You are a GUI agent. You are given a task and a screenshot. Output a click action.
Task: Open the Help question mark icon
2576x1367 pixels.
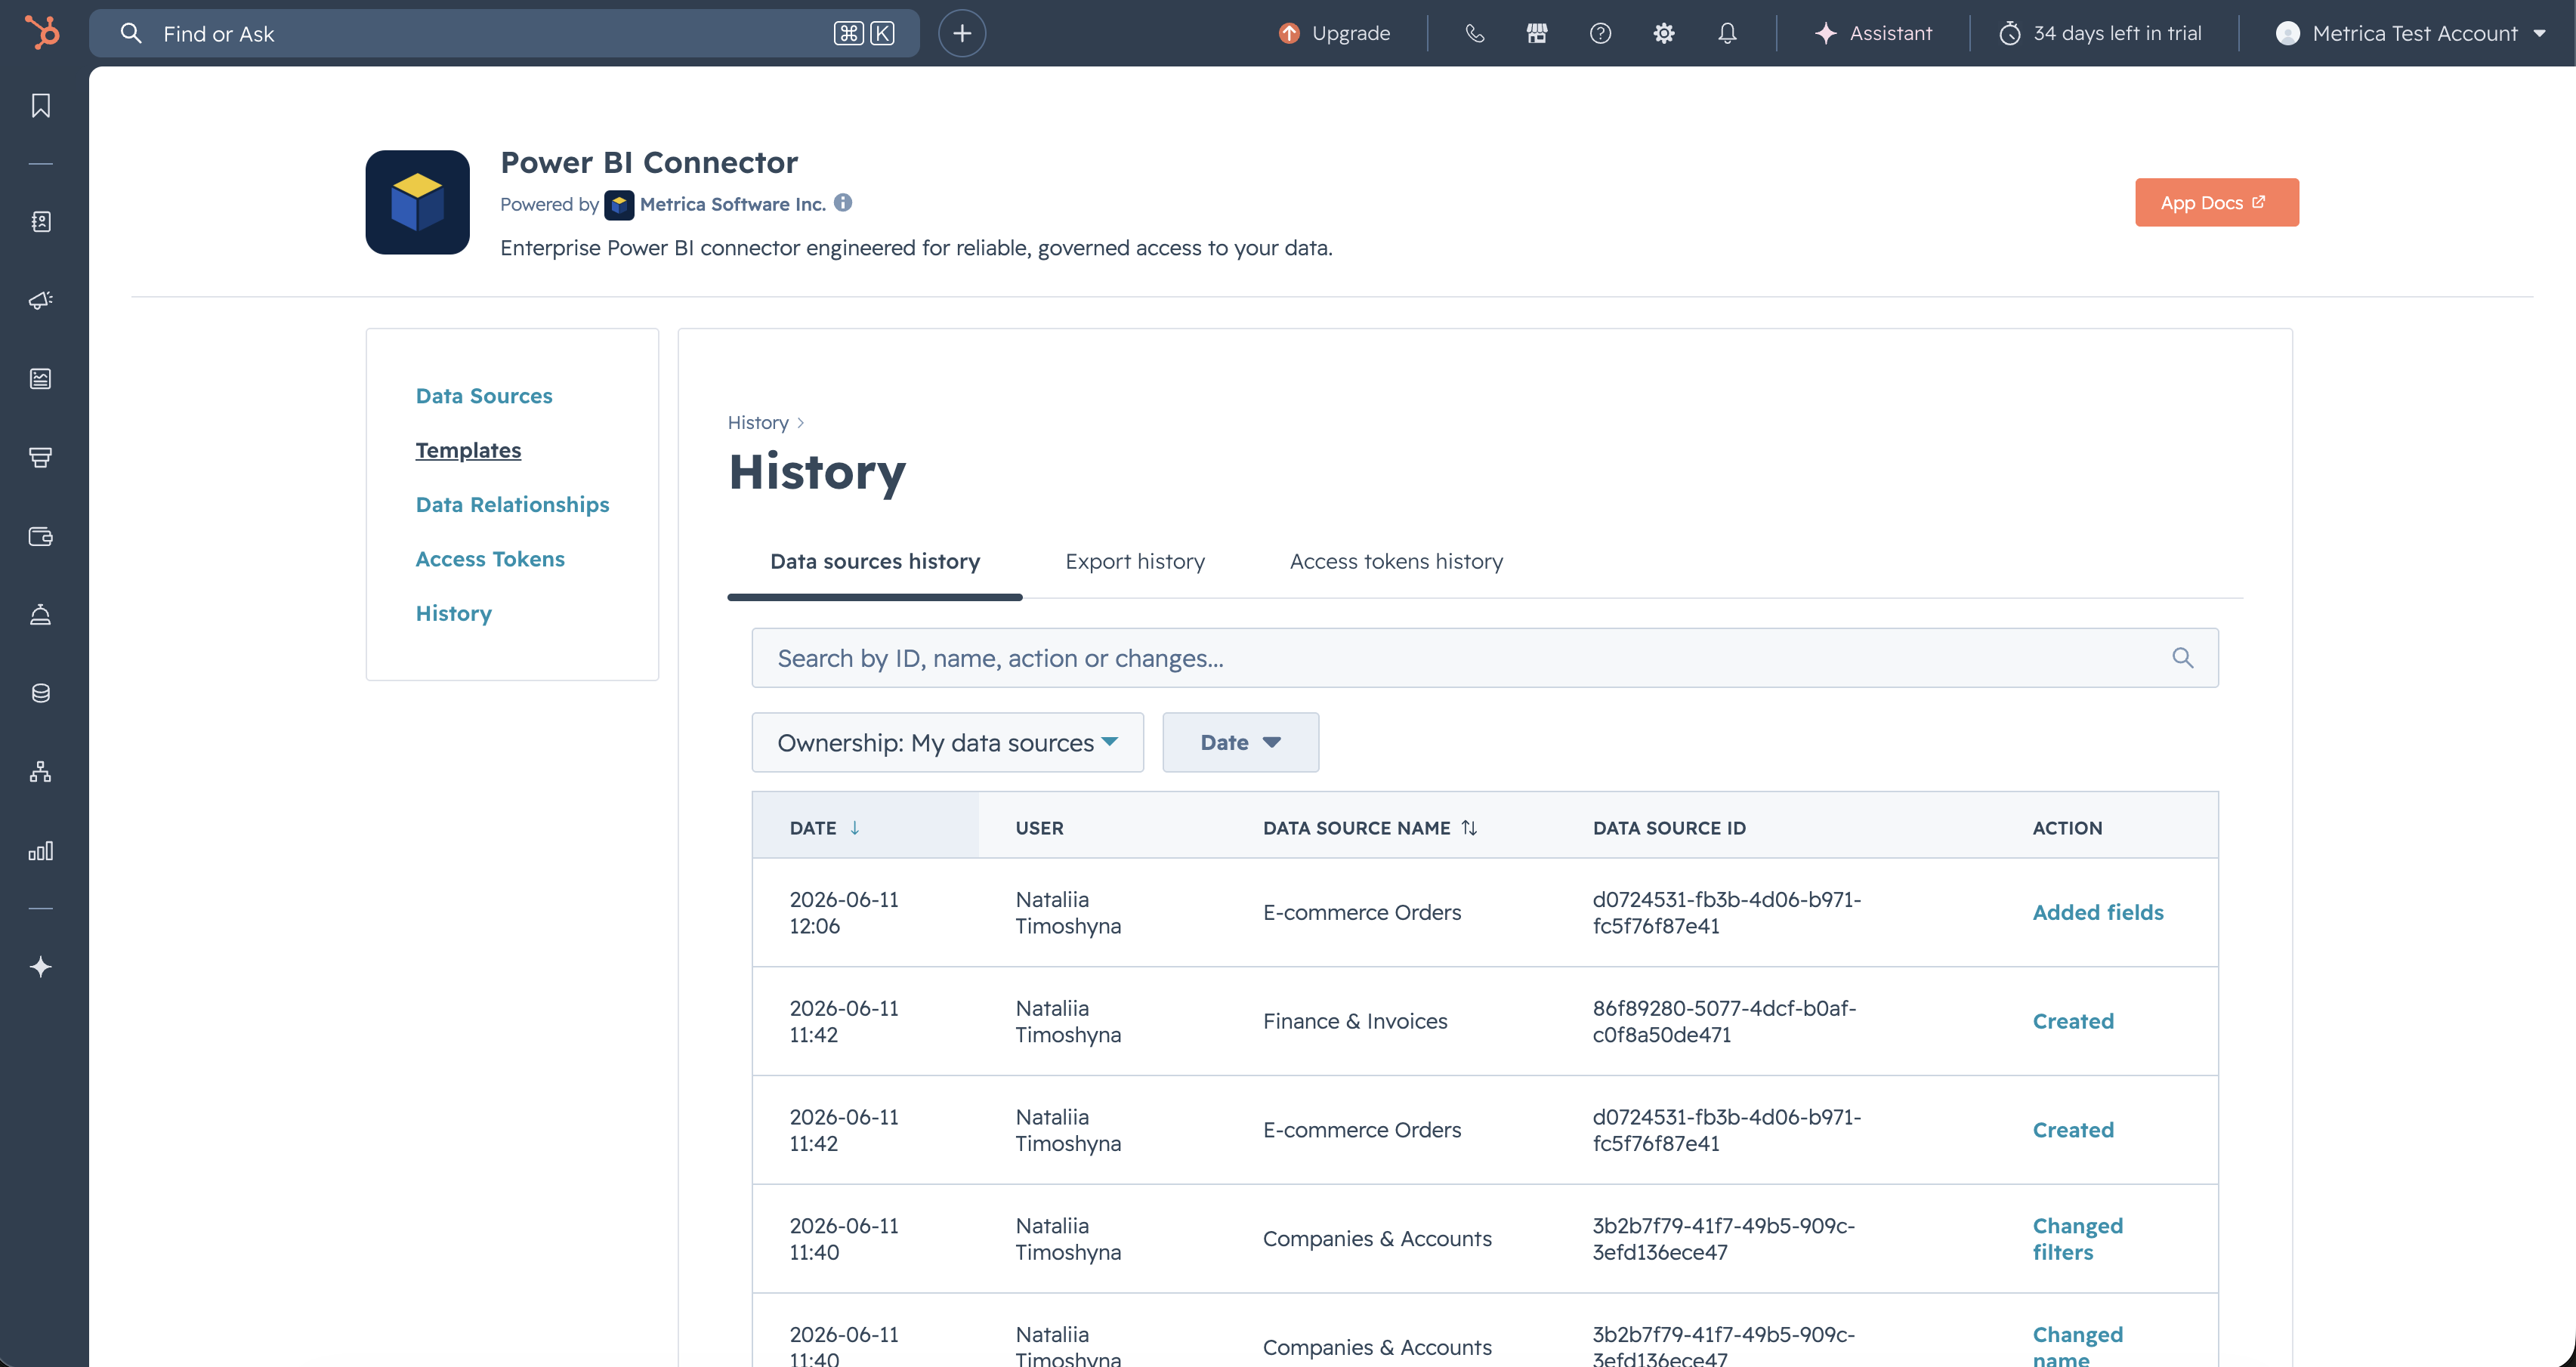click(1600, 33)
